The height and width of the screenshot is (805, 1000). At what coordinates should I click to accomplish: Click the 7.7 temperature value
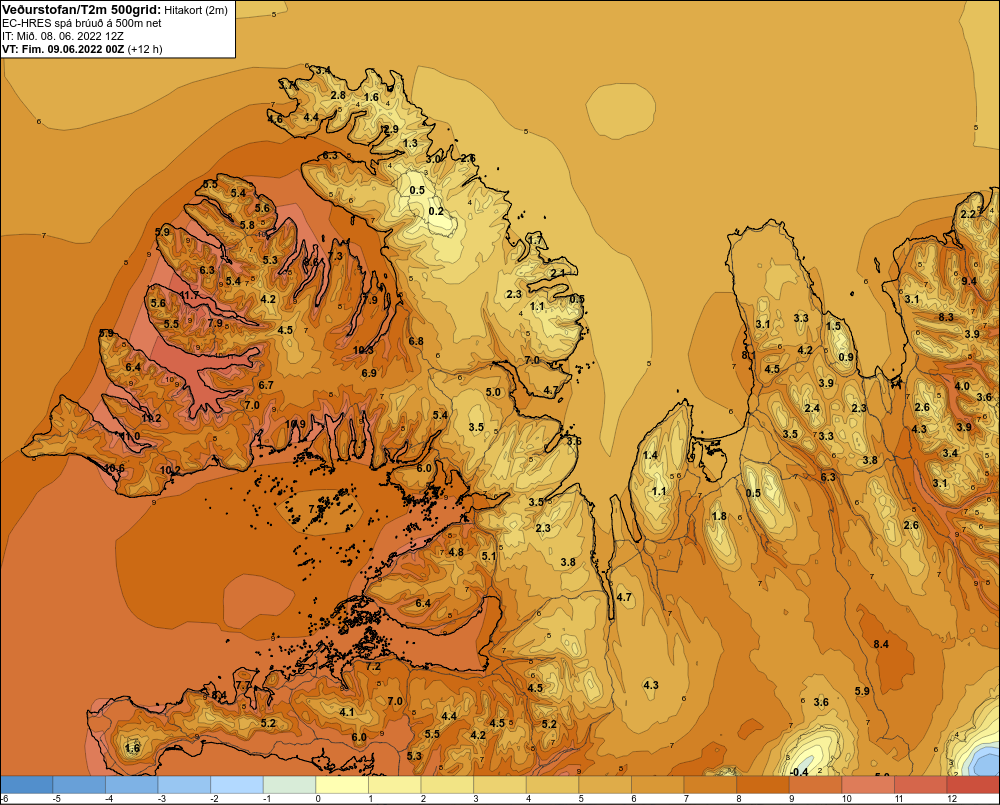click(243, 686)
